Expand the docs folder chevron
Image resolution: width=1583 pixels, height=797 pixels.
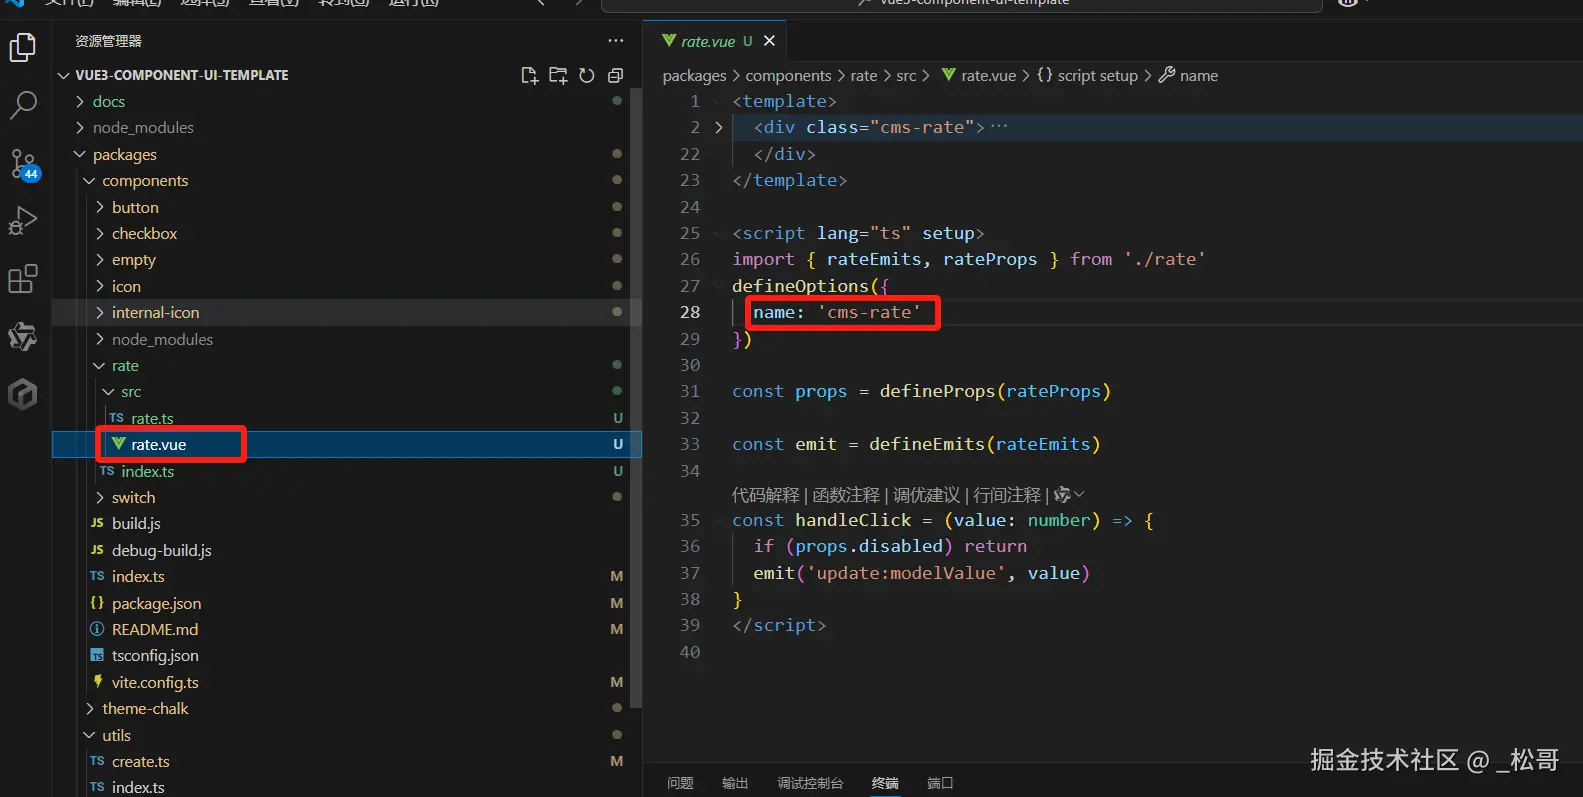(80, 101)
